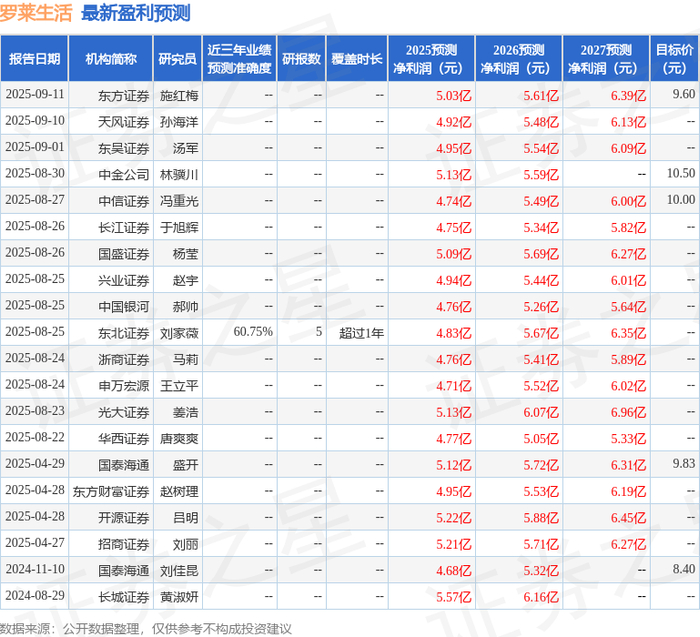Click analyst name 于旭辉

click(179, 227)
